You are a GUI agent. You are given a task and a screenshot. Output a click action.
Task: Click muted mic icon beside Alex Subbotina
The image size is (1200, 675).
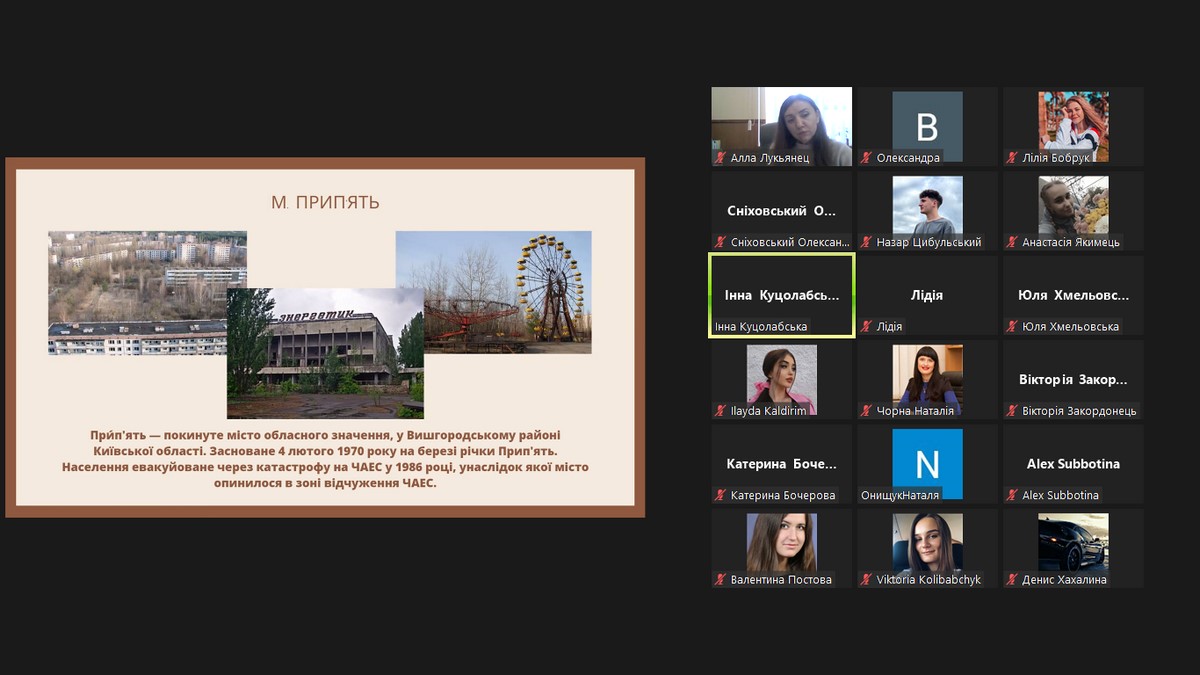click(x=1012, y=495)
